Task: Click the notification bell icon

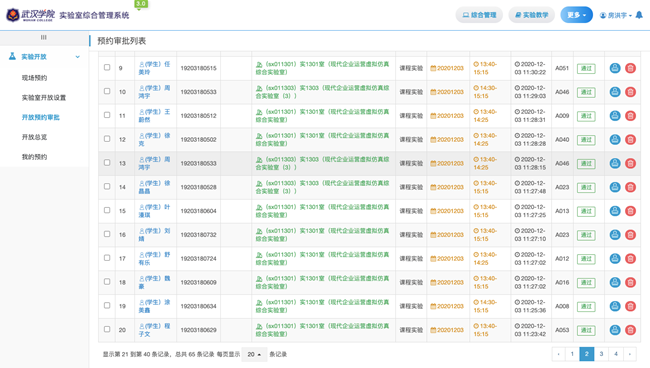Action: (639, 15)
